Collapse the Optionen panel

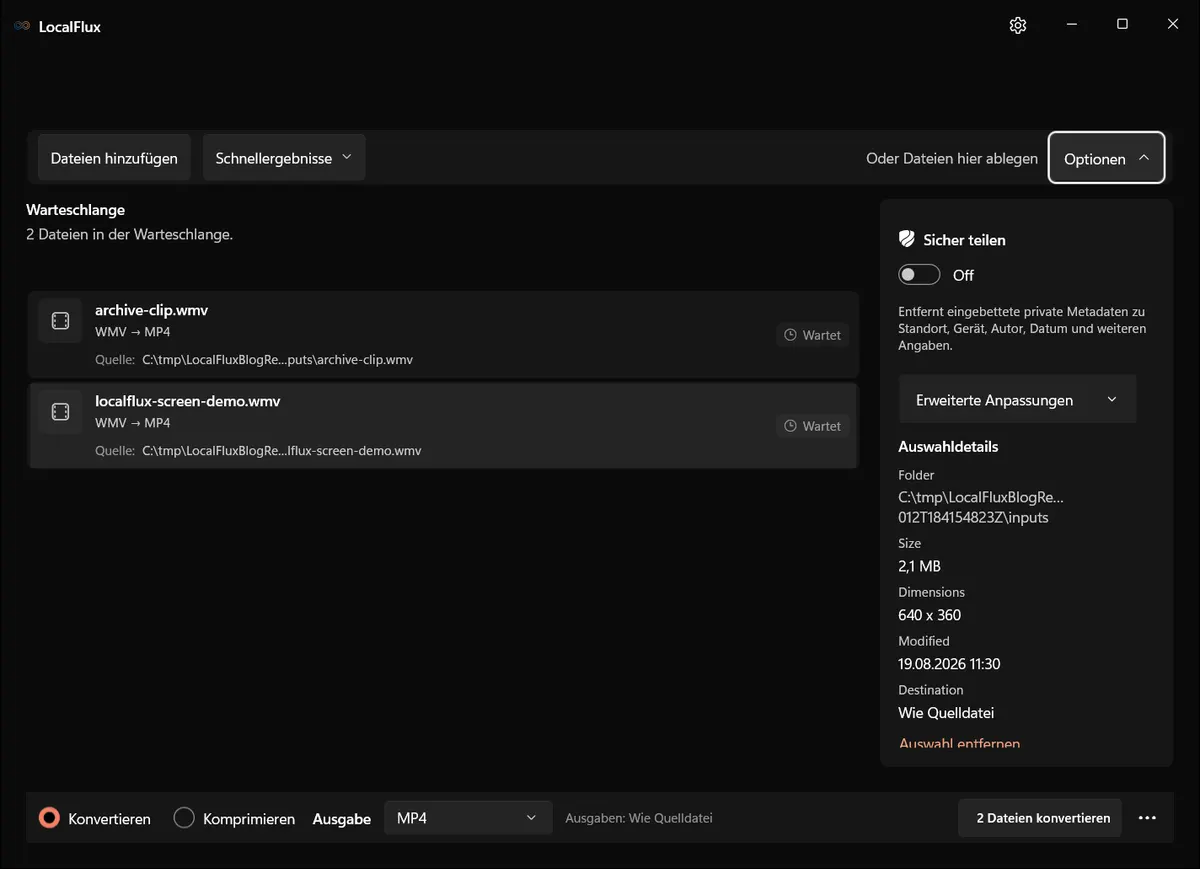point(1107,158)
